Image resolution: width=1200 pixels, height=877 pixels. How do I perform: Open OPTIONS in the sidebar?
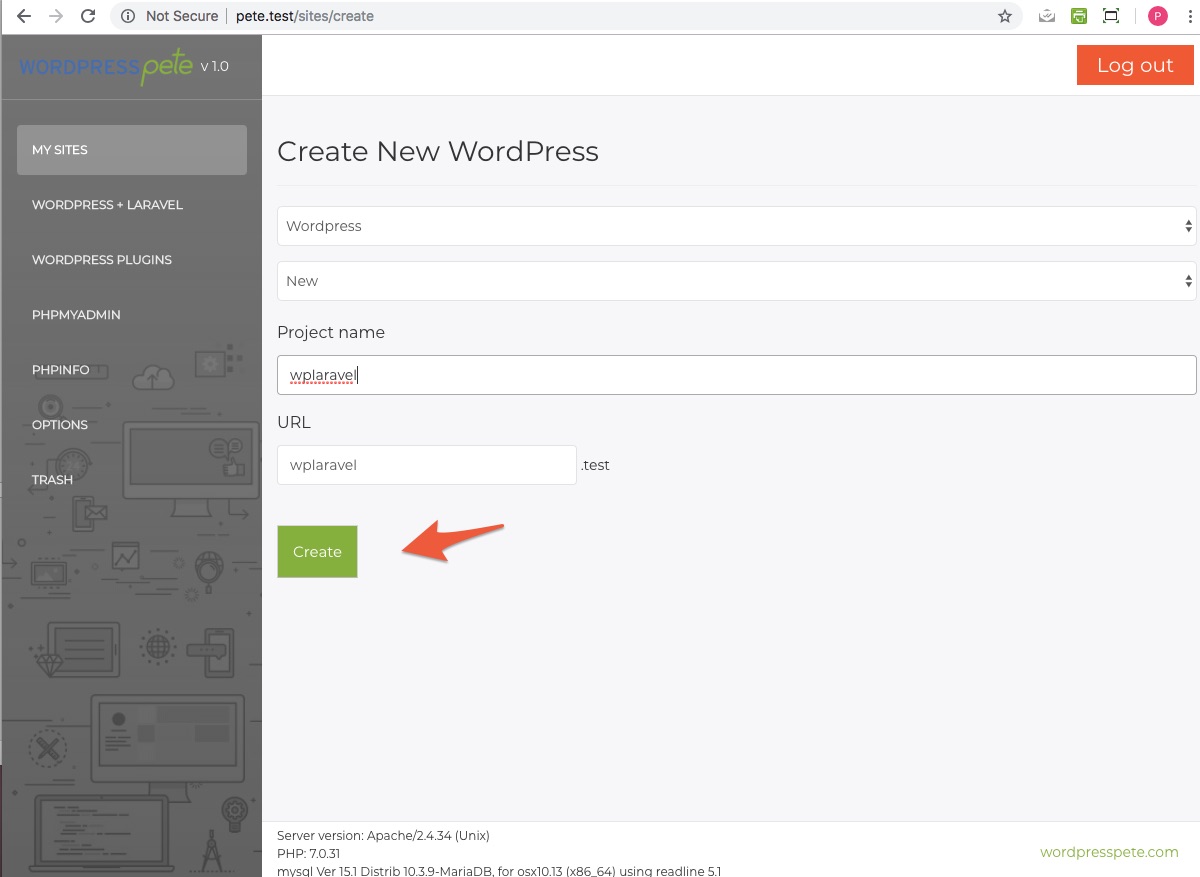60,425
